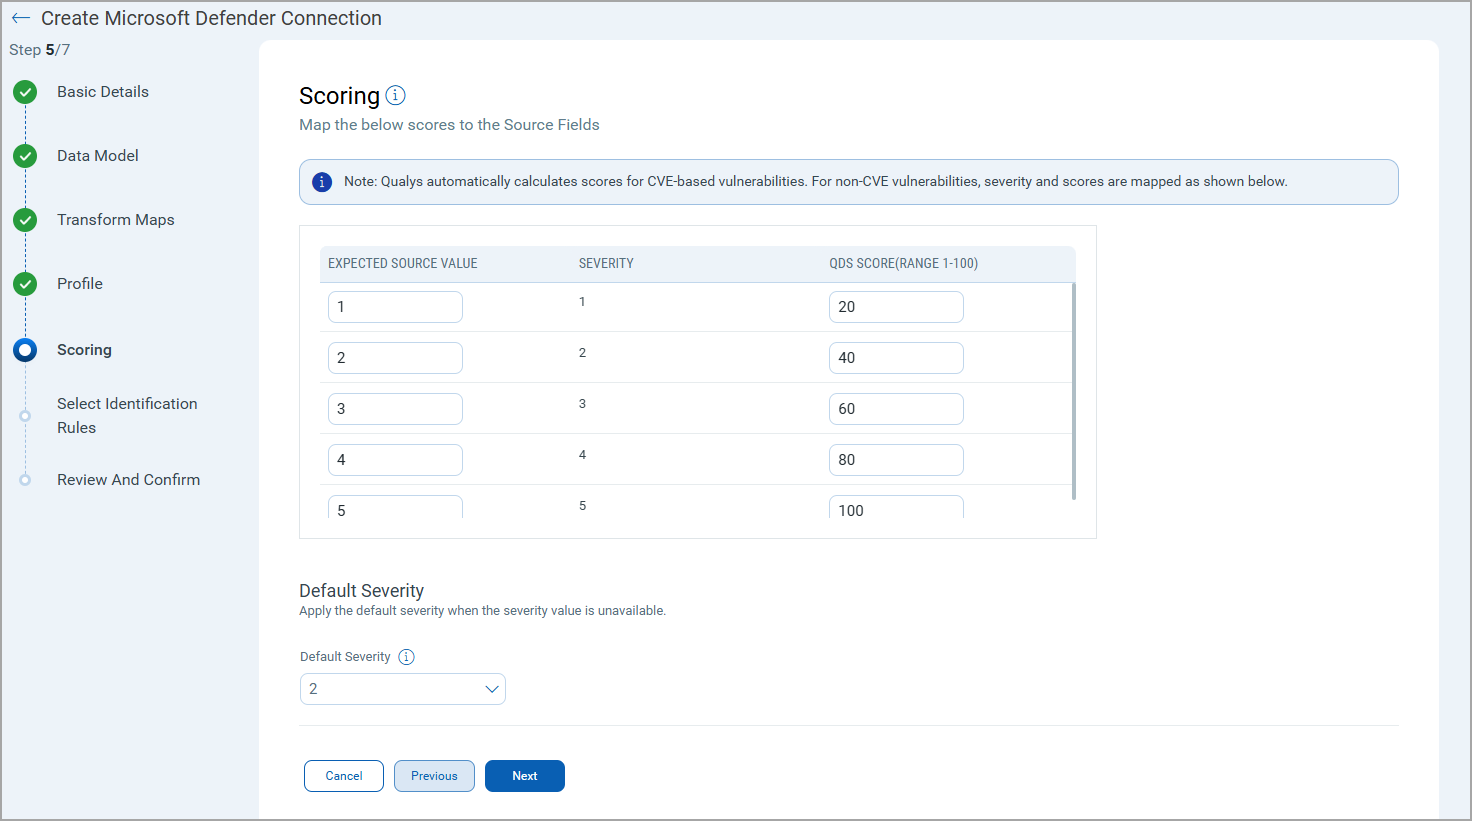The image size is (1472, 821).
Task: Click the green checkmark for Basic Details
Action: tap(25, 92)
